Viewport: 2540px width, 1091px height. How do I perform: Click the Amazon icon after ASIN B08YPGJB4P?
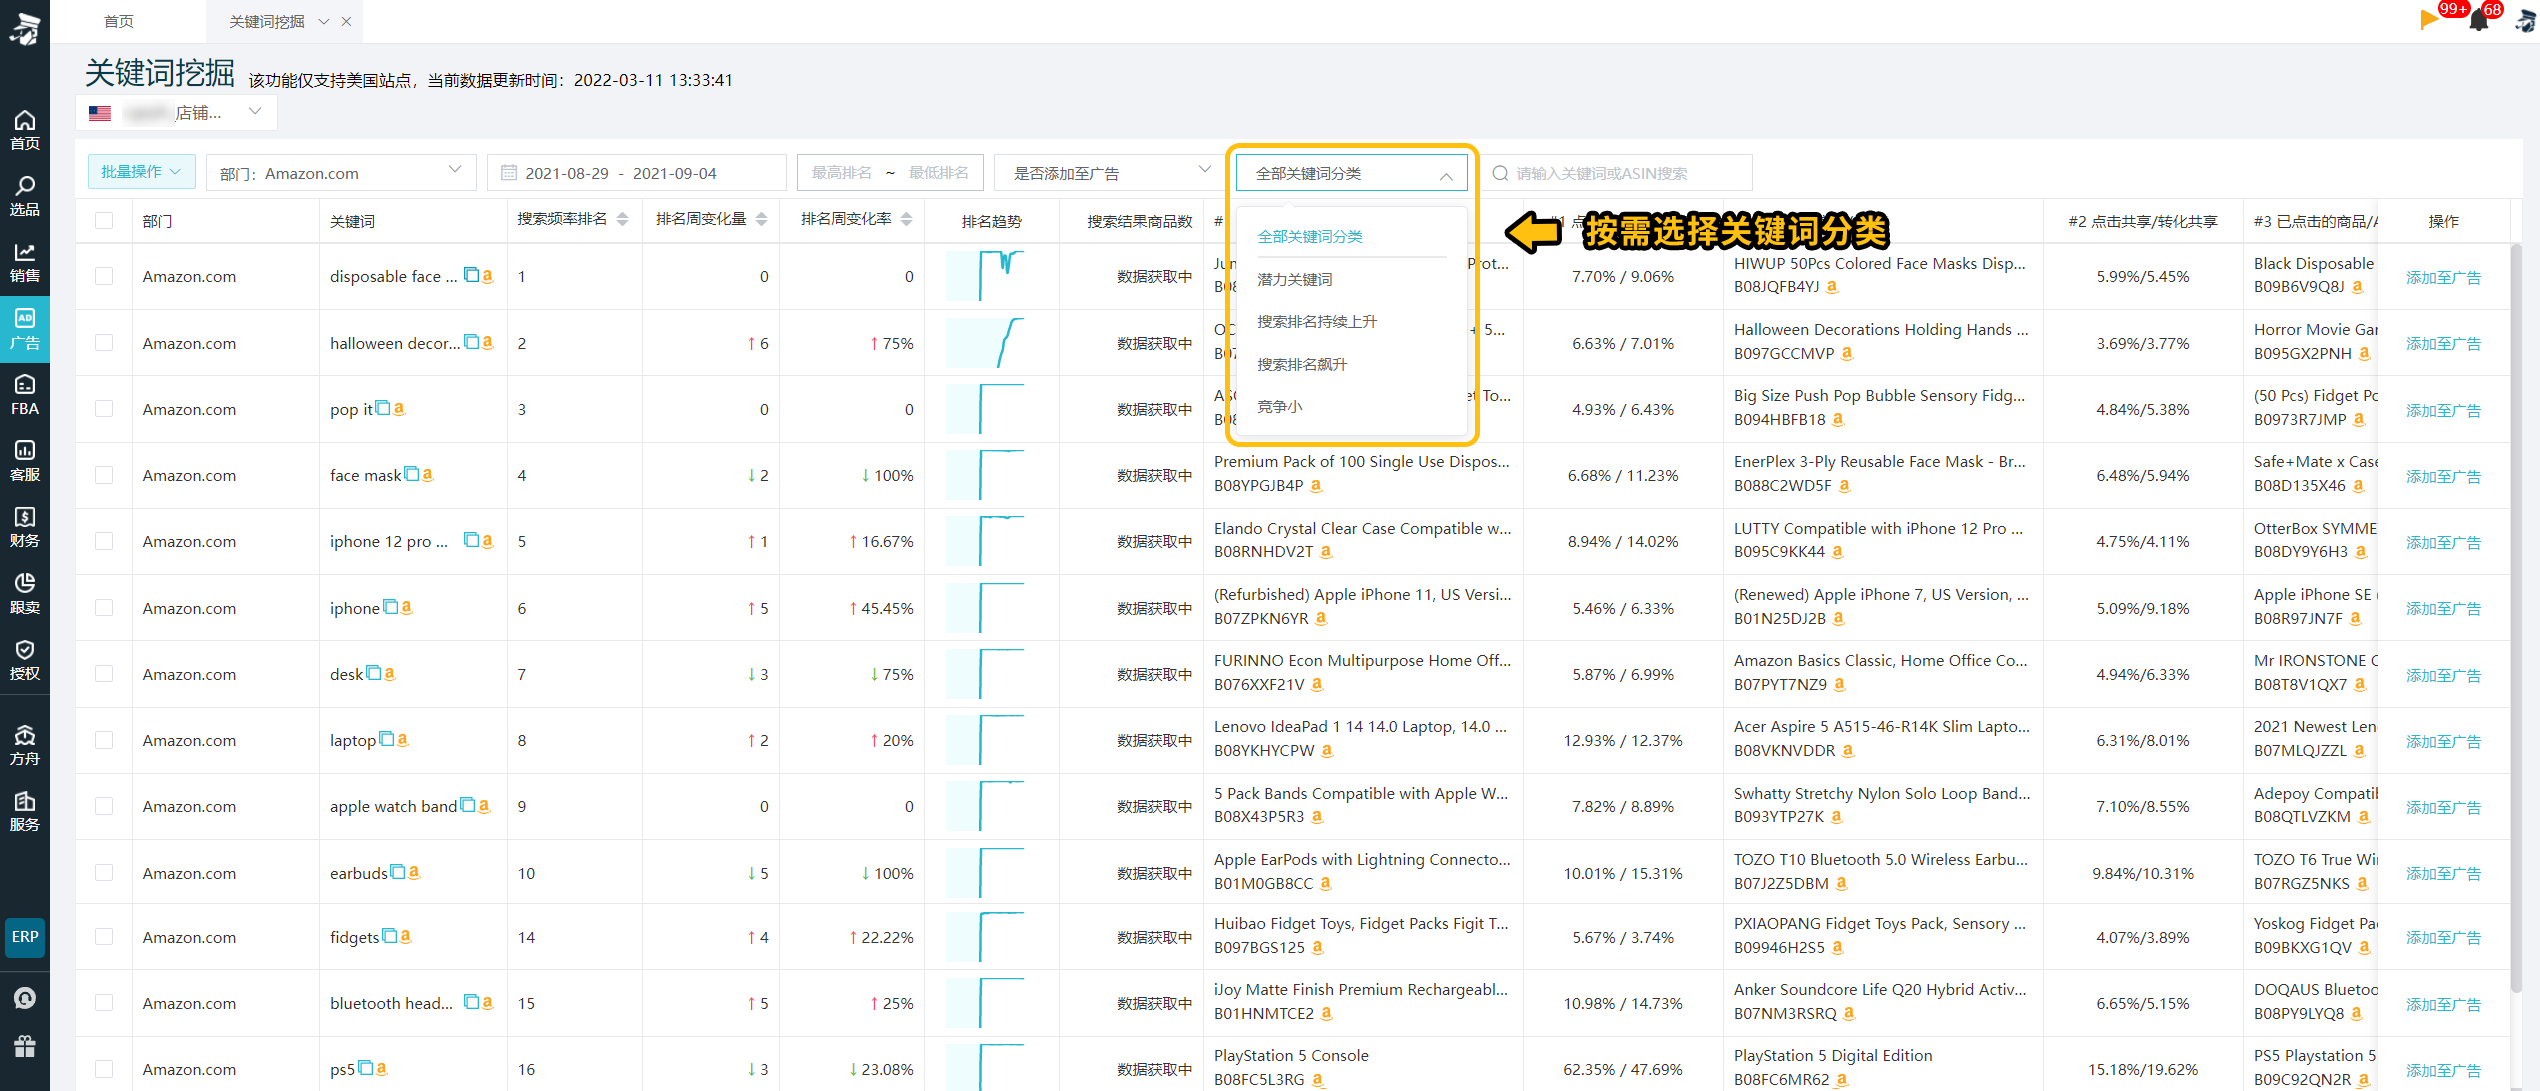pos(1316,485)
